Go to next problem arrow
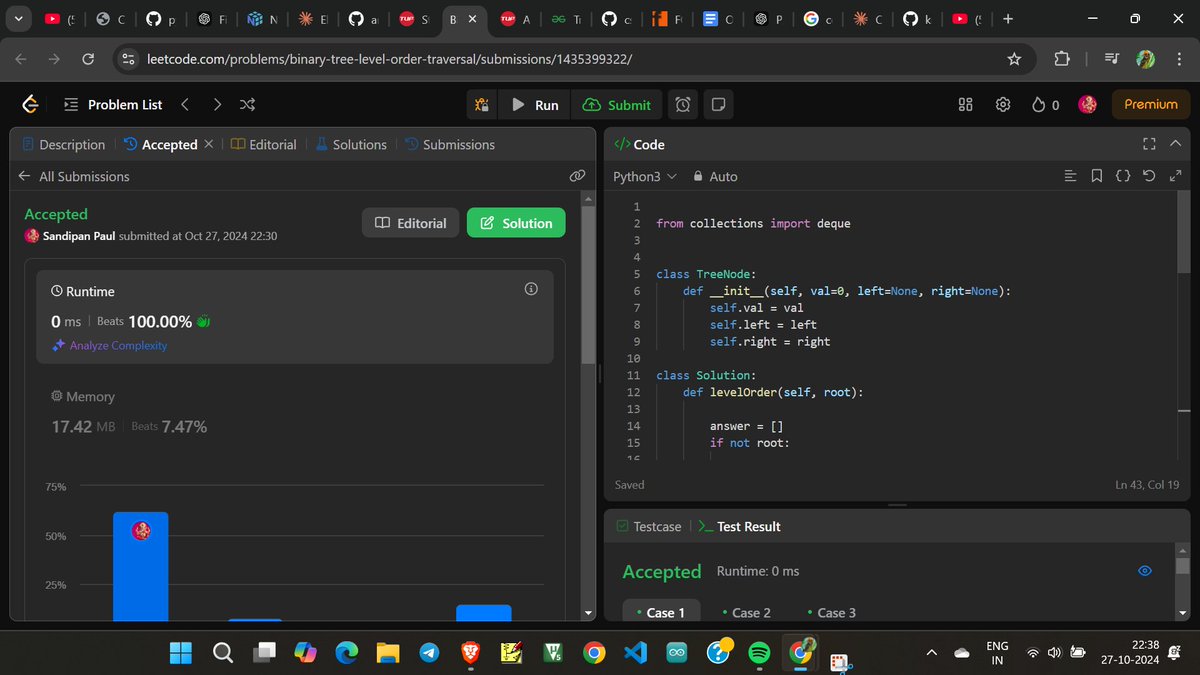 coord(217,104)
